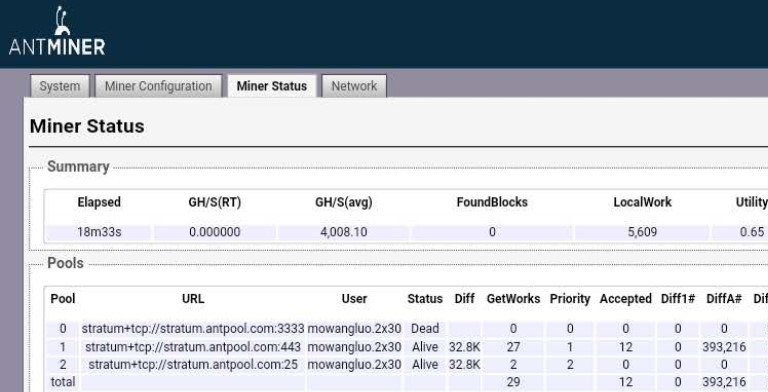This screenshot has height=392, width=768.
Task: Click the User column header
Action: (x=354, y=298)
